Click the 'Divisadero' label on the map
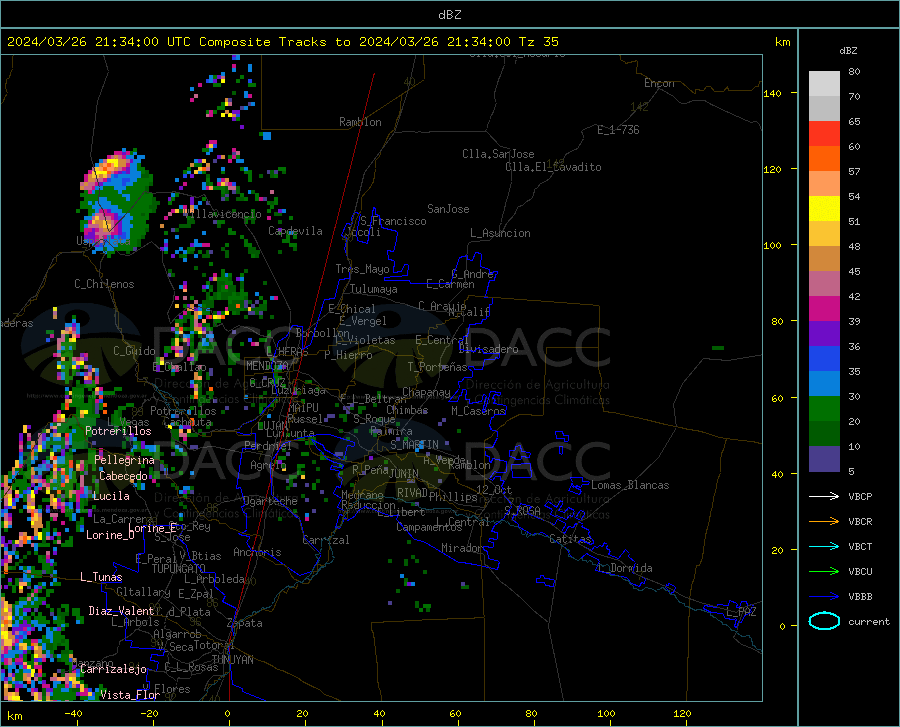 [x=488, y=349]
